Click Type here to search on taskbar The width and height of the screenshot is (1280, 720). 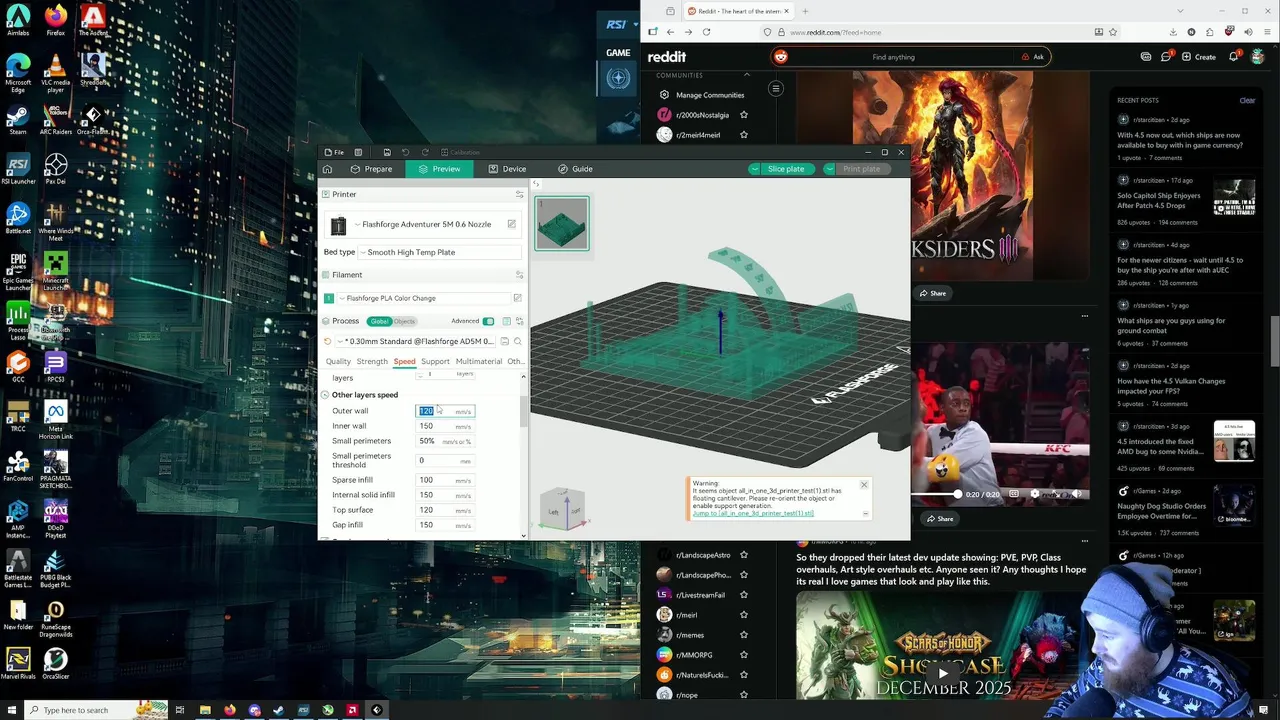pos(76,710)
